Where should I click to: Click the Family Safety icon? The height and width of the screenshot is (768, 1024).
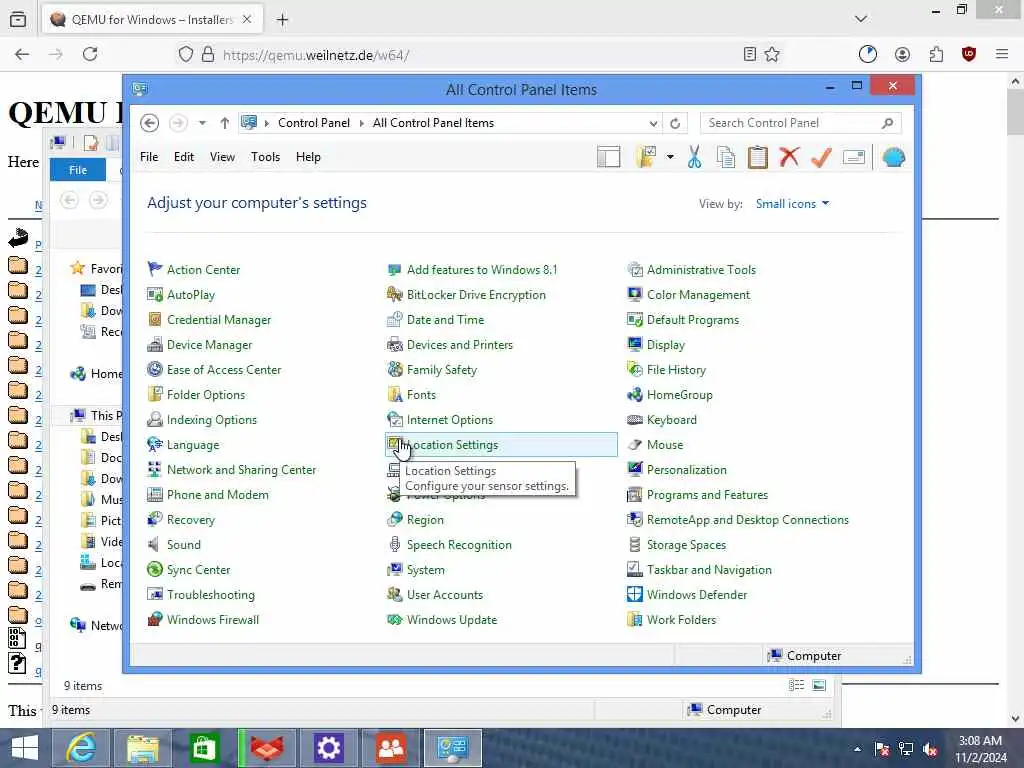click(394, 370)
